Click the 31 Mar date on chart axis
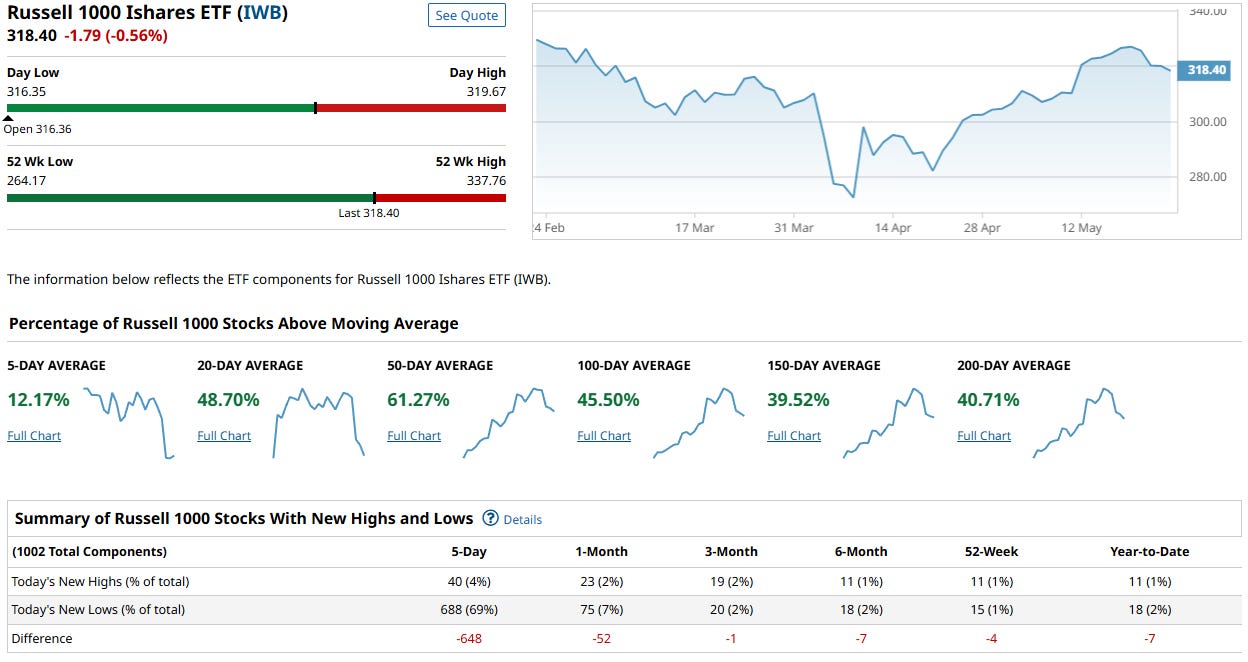This screenshot has height=662, width=1248. [x=794, y=228]
